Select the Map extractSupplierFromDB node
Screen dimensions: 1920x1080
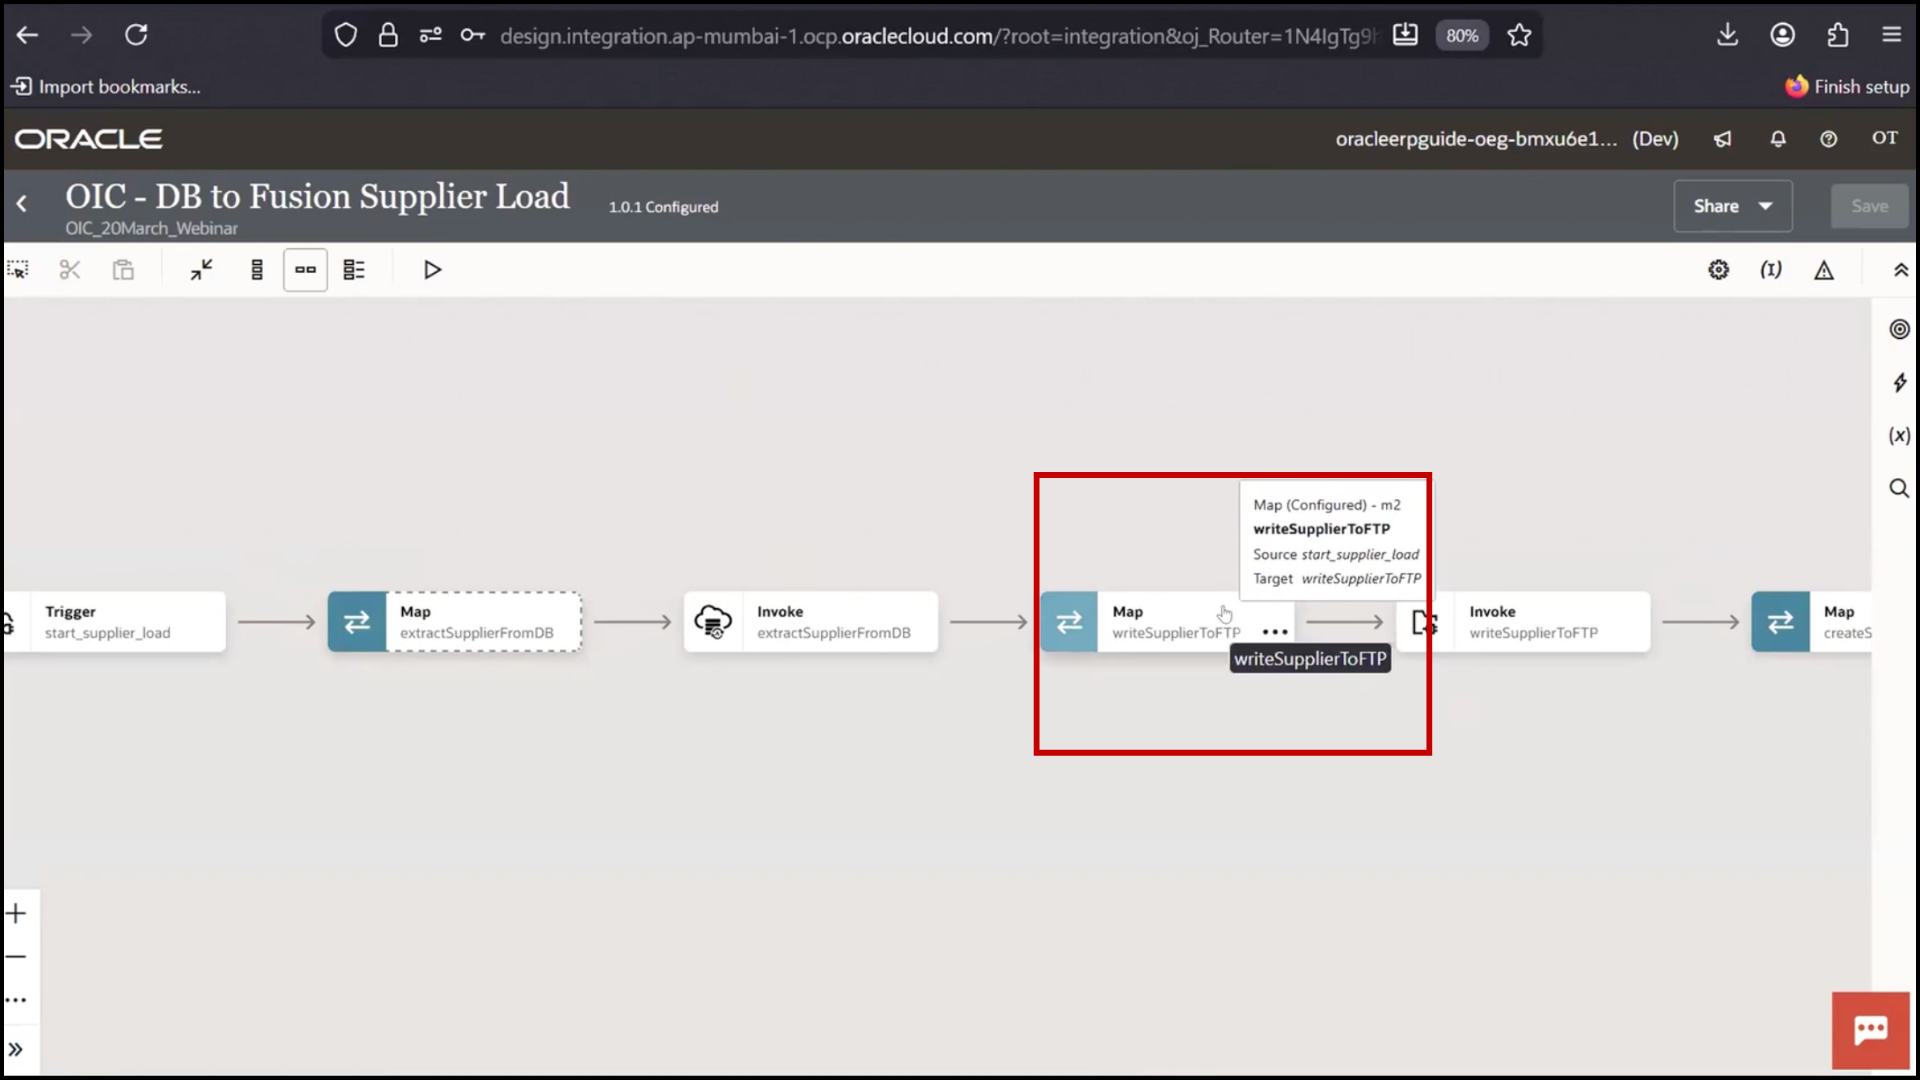tap(455, 622)
